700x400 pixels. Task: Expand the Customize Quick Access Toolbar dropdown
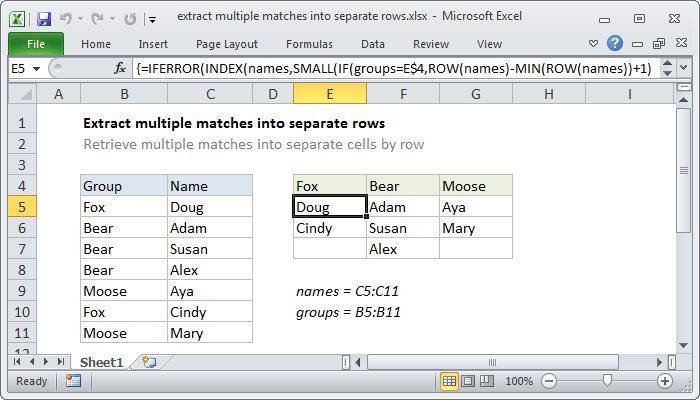click(x=151, y=19)
